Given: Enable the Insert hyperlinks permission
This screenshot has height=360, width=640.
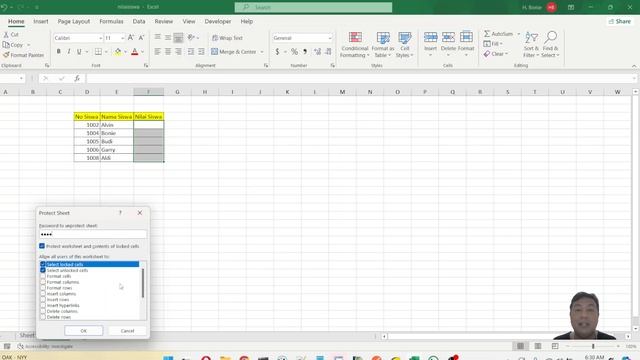Looking at the screenshot, I should 43,305.
